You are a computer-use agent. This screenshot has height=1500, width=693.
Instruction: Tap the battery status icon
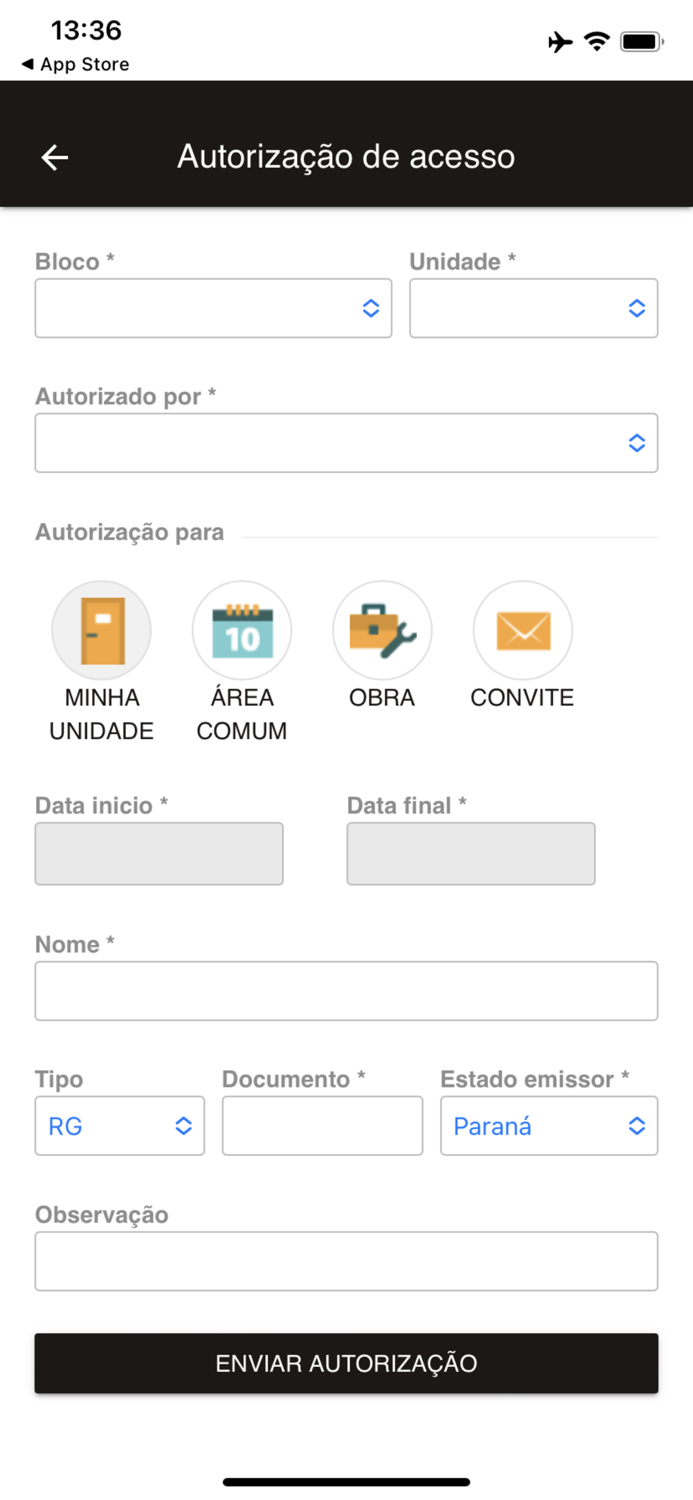[x=639, y=41]
